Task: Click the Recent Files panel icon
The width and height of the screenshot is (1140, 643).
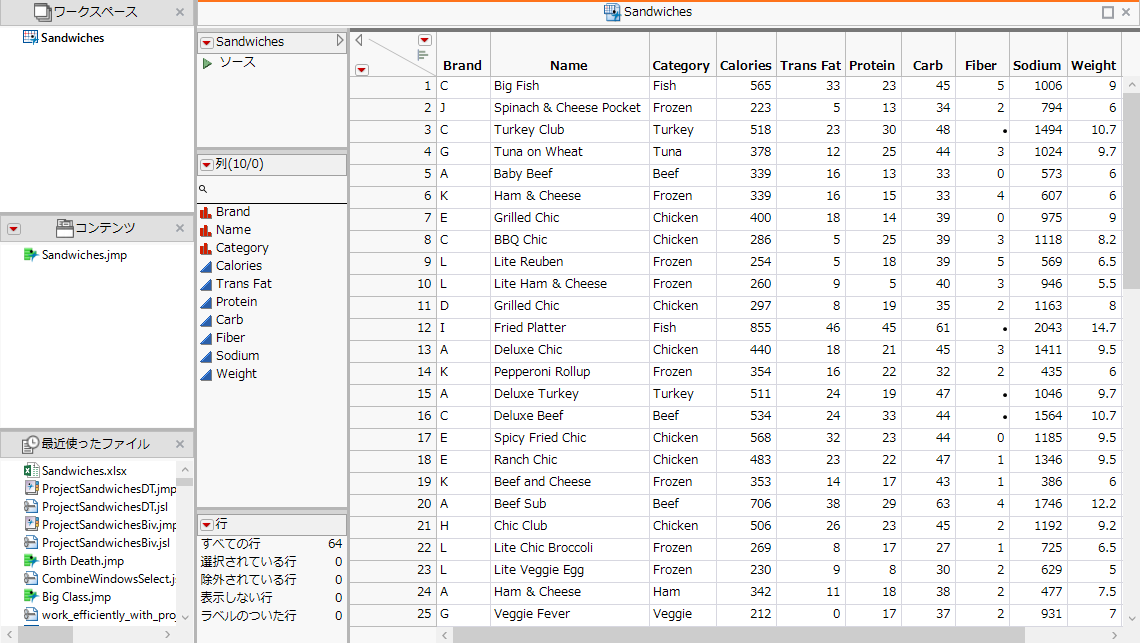Action: click(30, 444)
